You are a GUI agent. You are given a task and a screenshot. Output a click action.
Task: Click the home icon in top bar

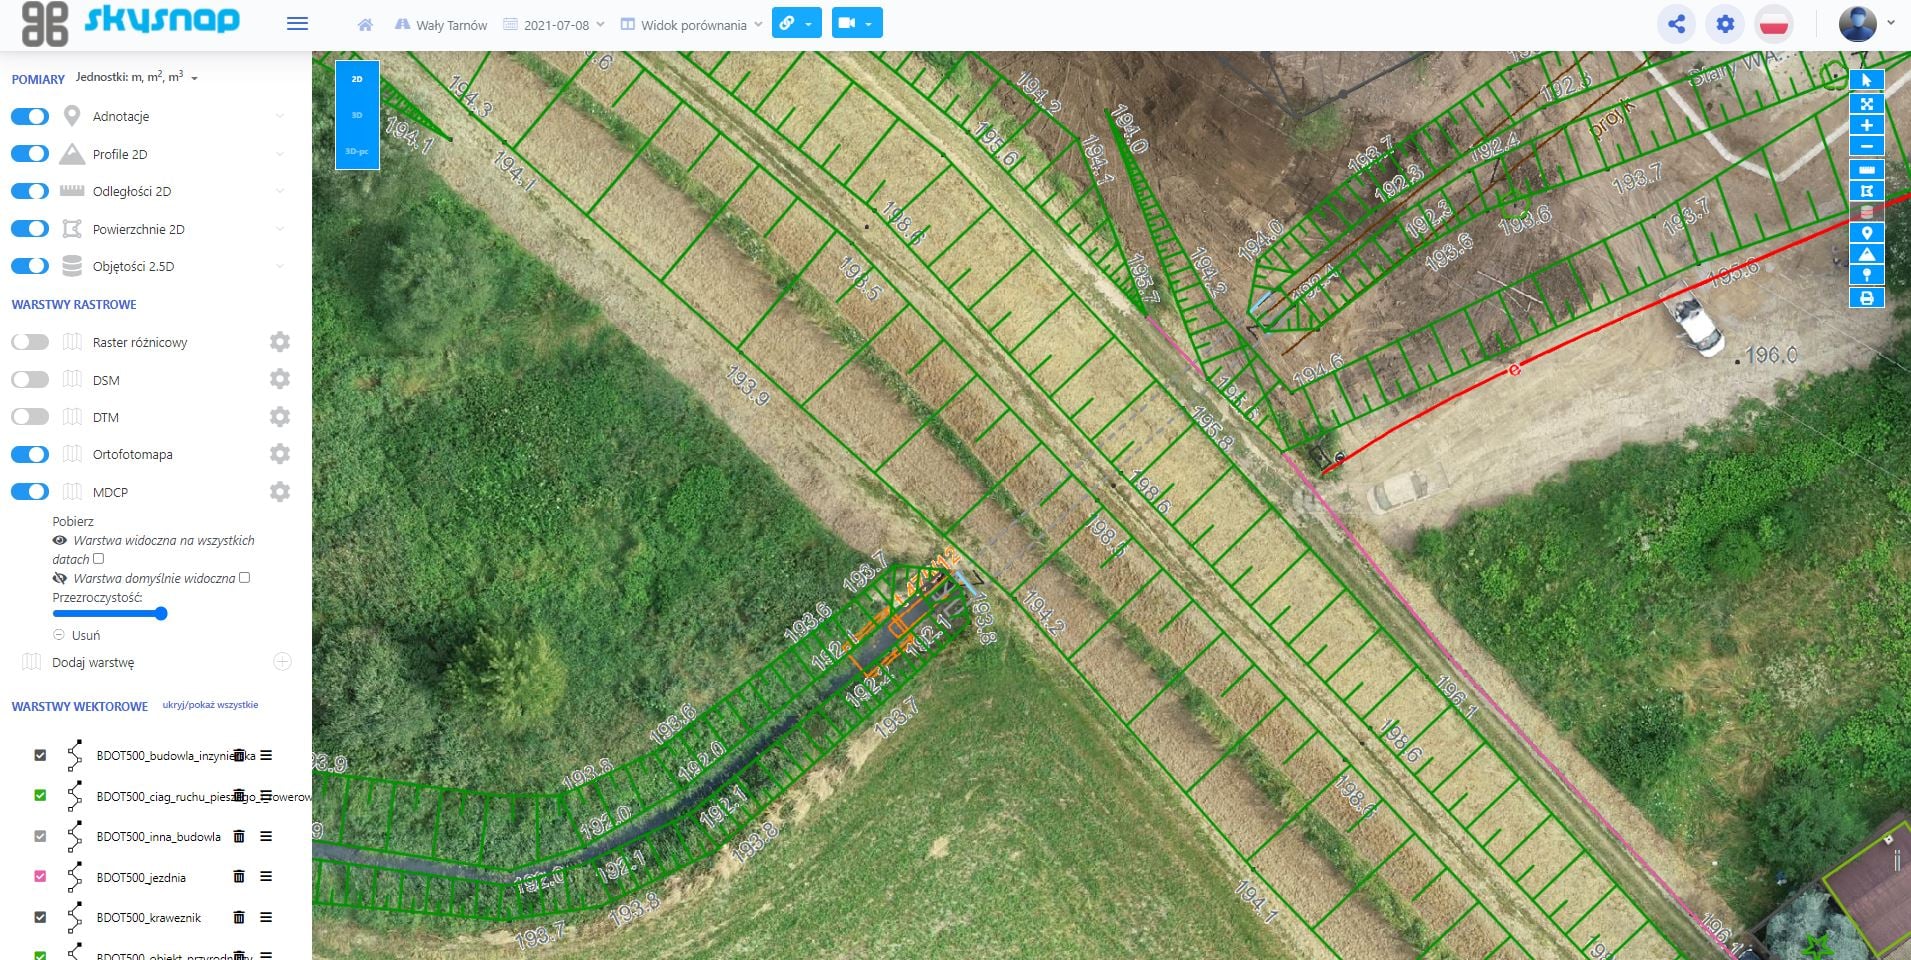click(365, 25)
